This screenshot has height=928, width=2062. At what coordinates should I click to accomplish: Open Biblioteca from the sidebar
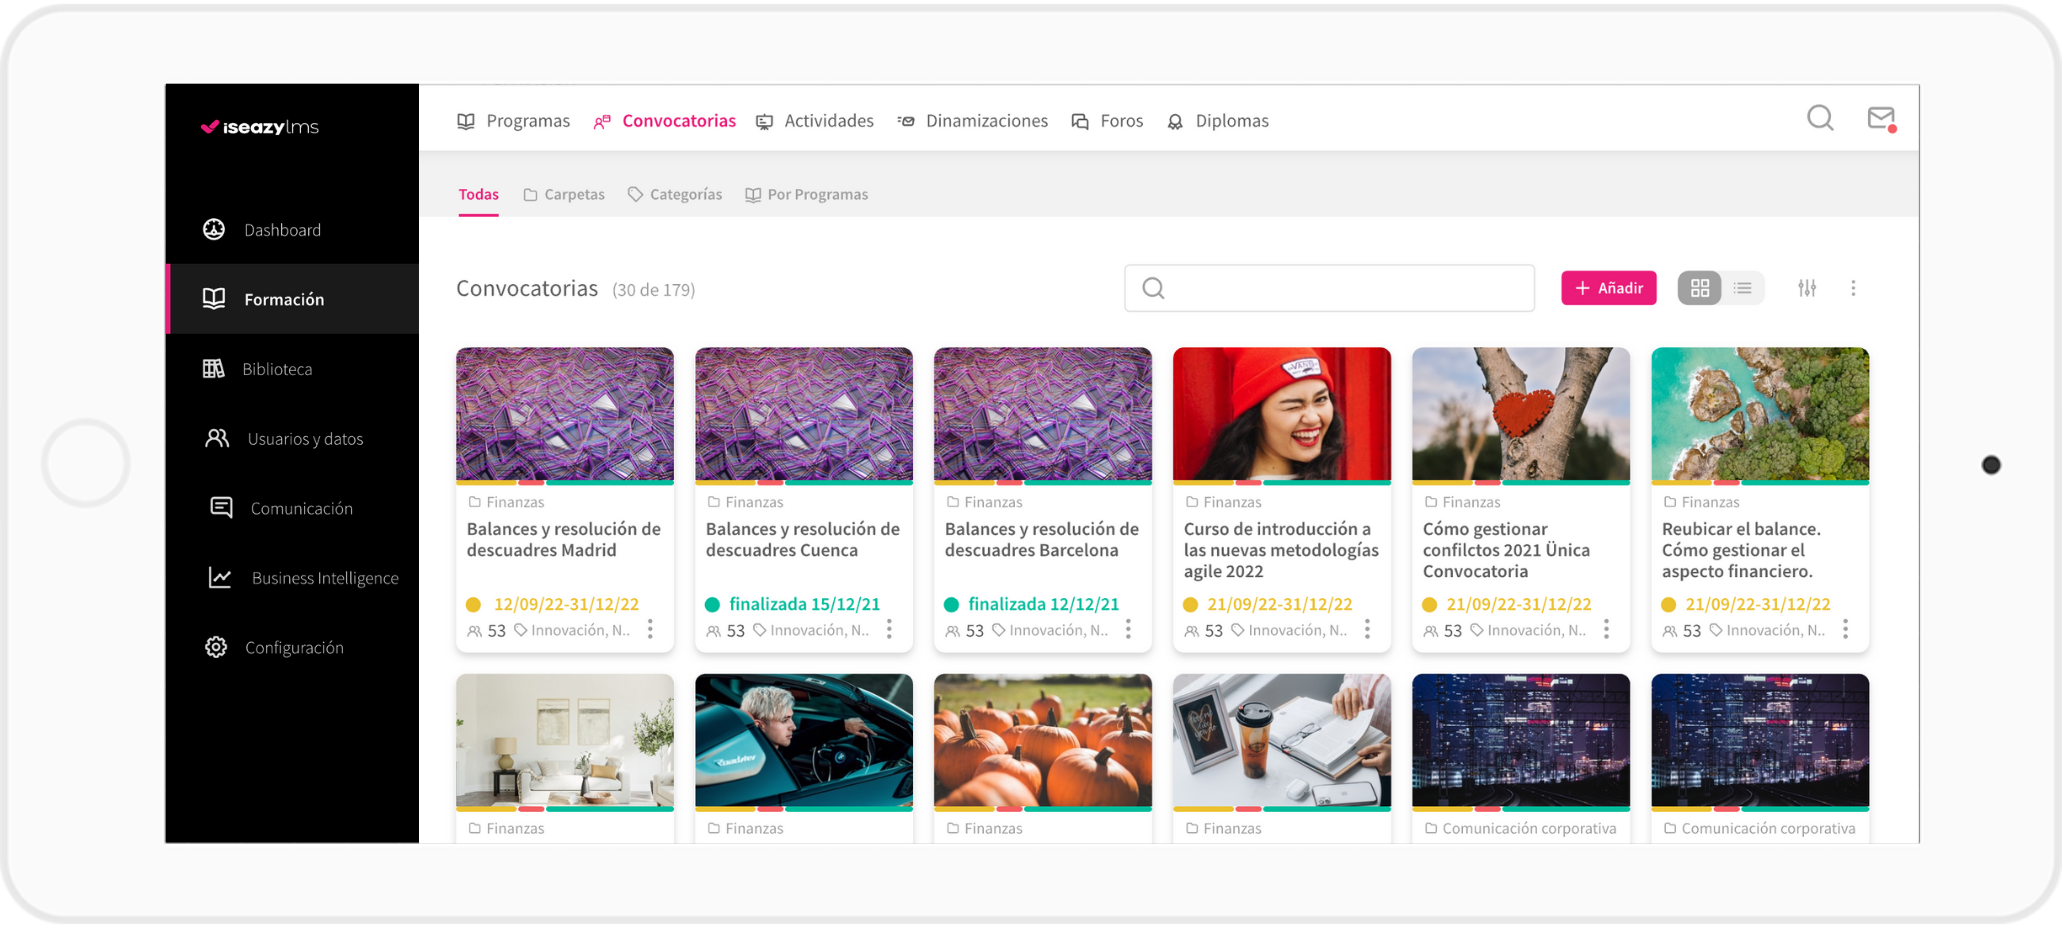[276, 369]
